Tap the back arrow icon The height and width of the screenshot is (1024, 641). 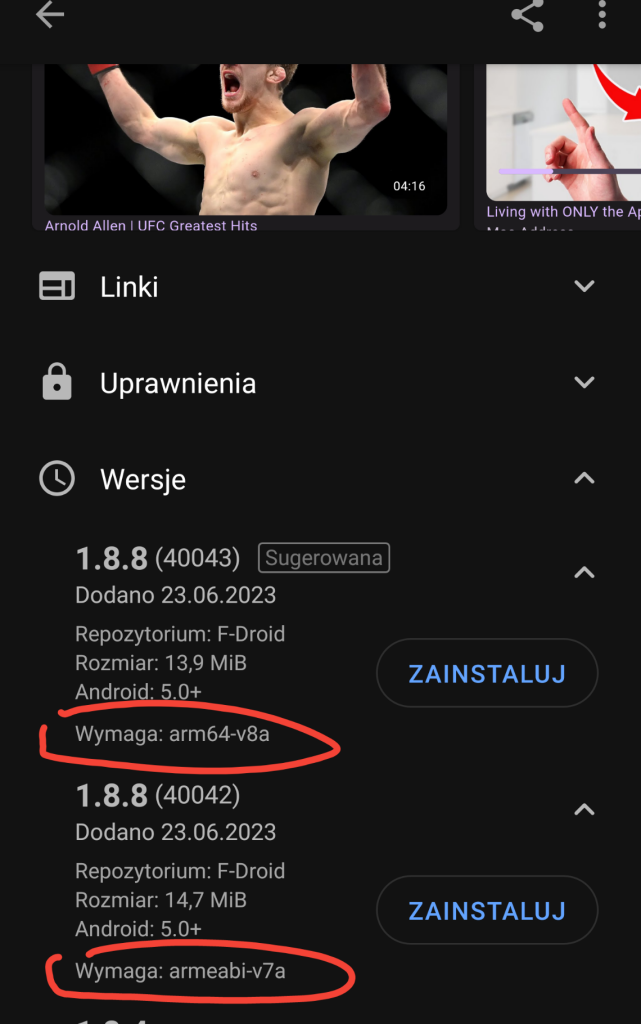tap(50, 15)
